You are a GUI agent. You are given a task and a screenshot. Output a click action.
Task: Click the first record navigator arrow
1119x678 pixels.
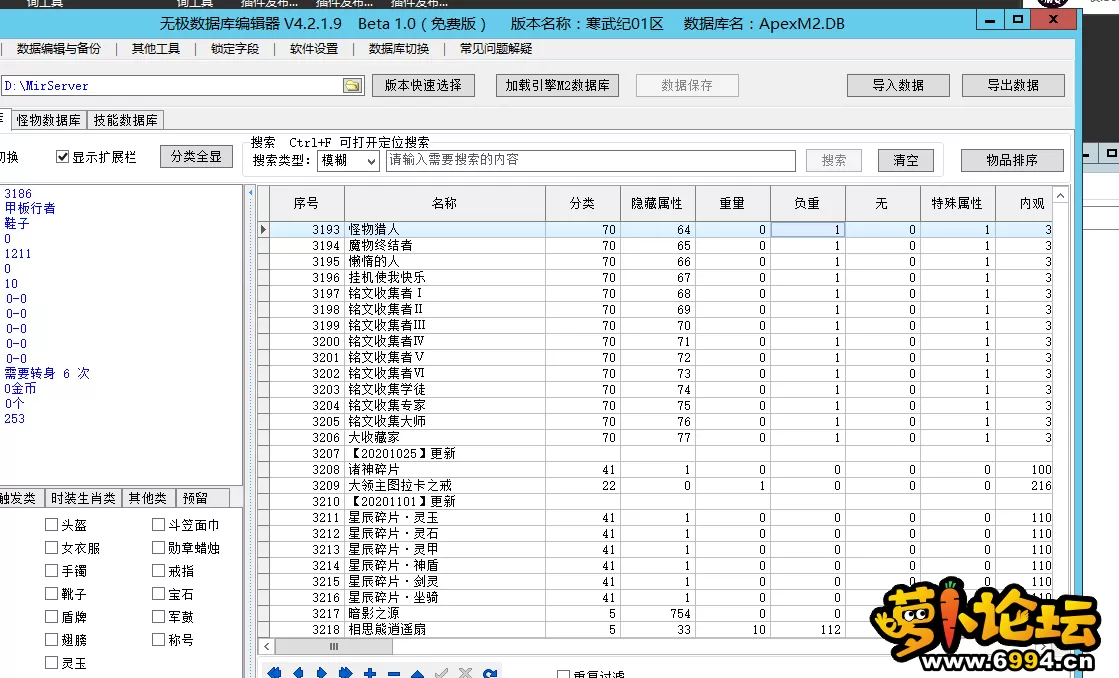(273, 673)
